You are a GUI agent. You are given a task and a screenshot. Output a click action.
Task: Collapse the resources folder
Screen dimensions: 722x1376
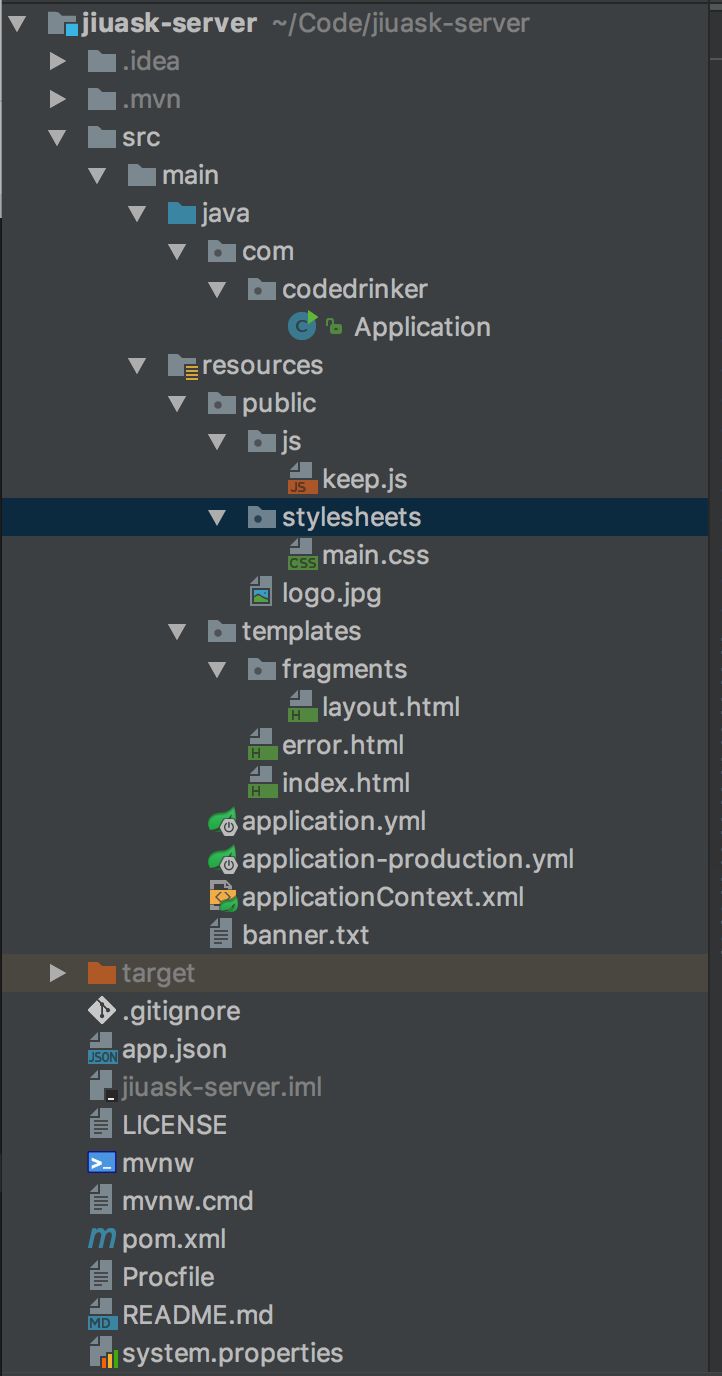click(x=137, y=365)
